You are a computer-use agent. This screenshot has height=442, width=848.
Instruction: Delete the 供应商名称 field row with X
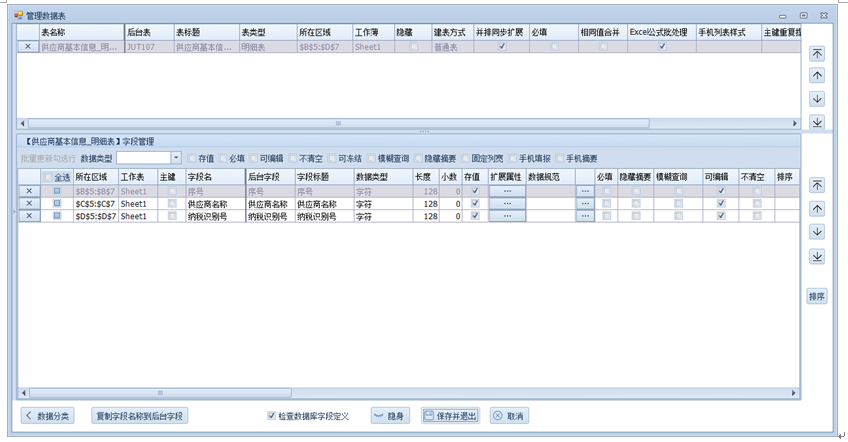28,203
